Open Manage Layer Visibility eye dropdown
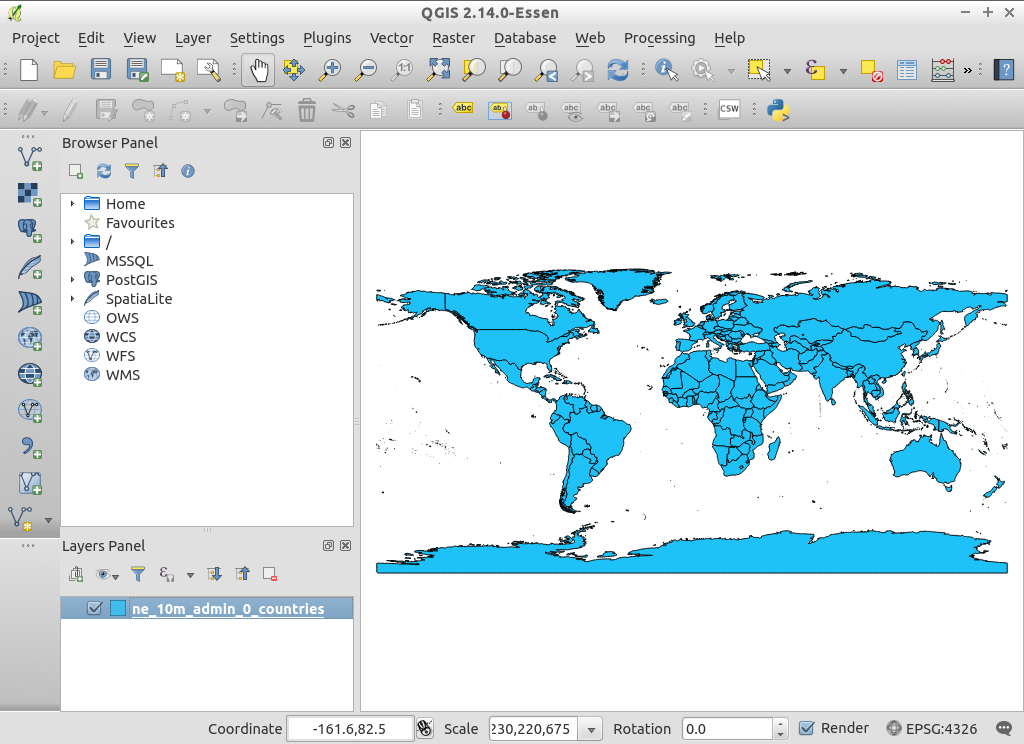This screenshot has width=1024, height=744. [107, 574]
